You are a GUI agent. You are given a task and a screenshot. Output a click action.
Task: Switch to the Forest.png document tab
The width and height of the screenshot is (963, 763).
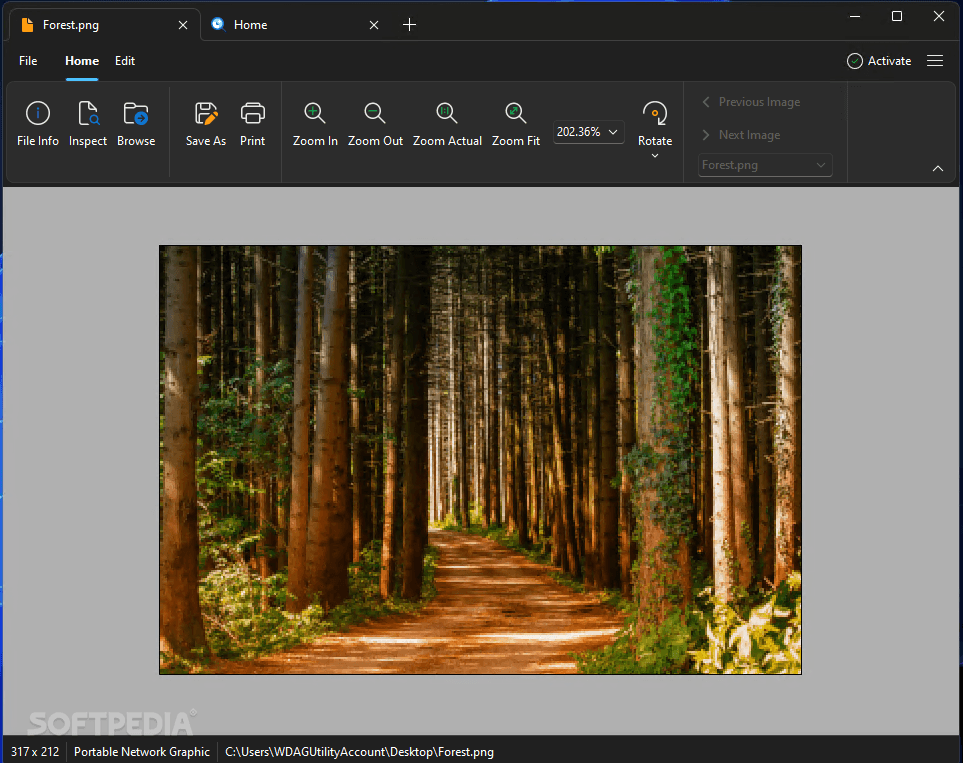104,25
